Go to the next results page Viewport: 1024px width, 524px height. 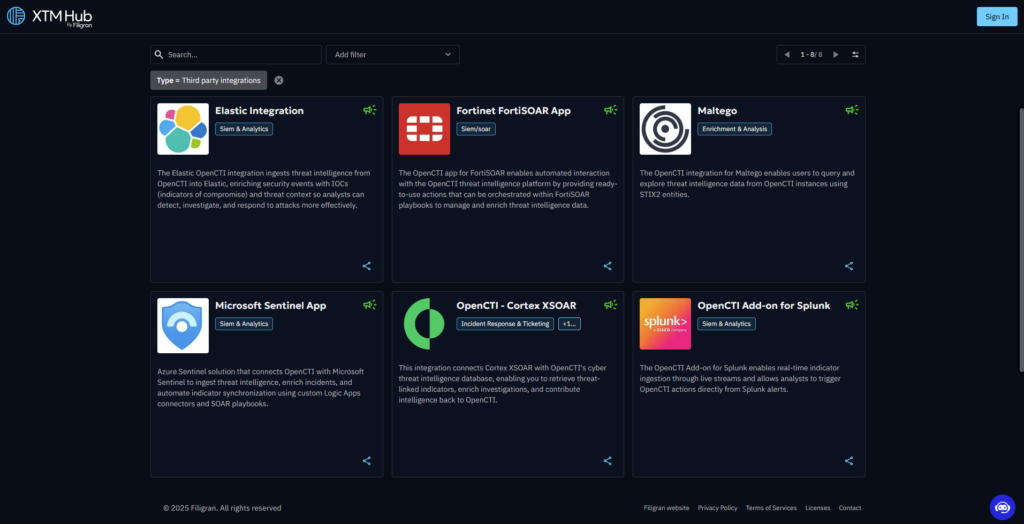click(x=836, y=54)
